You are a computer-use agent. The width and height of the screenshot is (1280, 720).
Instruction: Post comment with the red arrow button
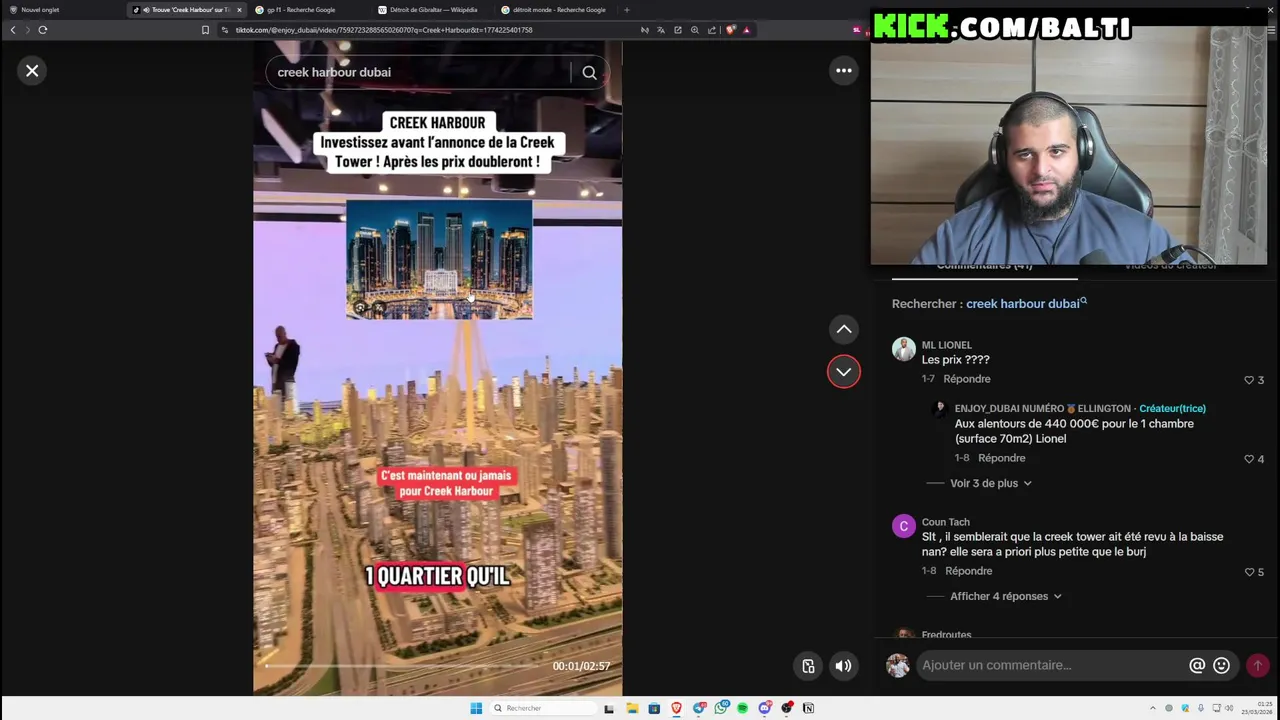coord(1257,665)
